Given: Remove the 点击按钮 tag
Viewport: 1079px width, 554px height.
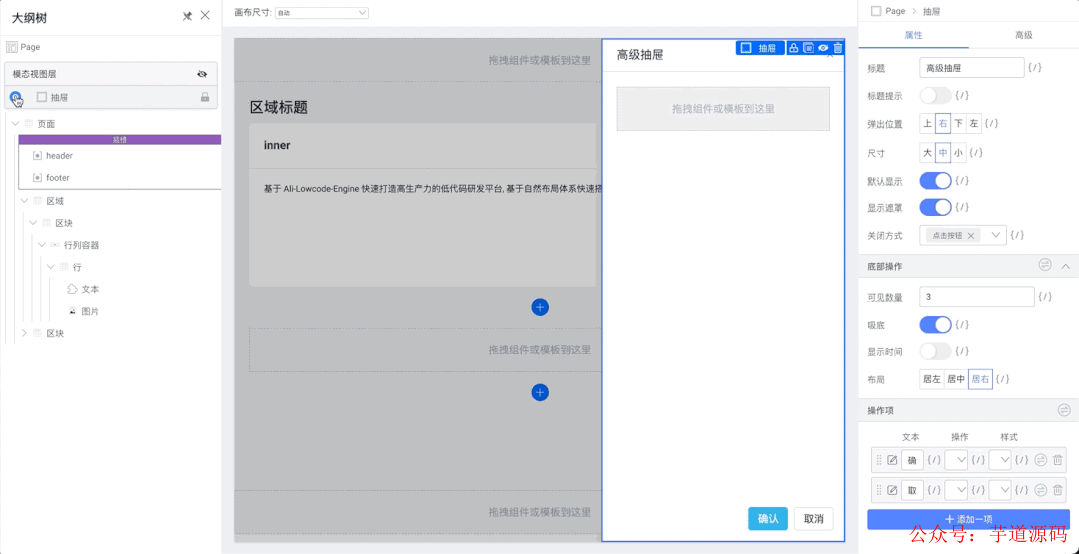Looking at the screenshot, I should (x=970, y=235).
